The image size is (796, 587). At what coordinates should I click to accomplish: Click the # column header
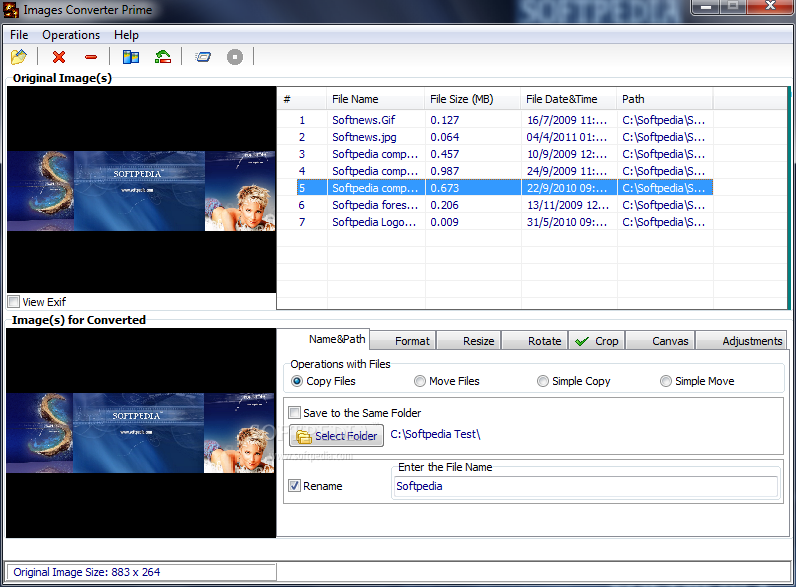click(x=303, y=99)
